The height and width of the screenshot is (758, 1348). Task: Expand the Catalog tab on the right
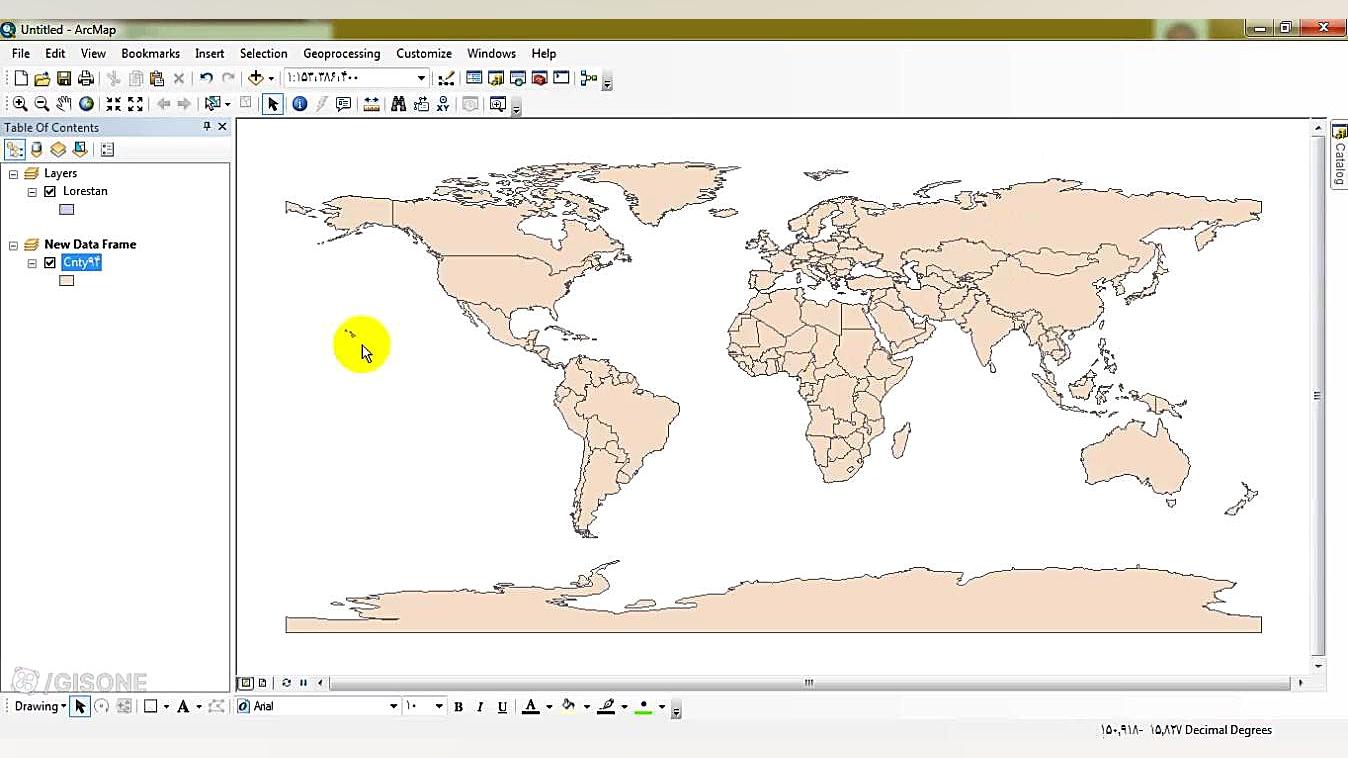tap(1339, 153)
